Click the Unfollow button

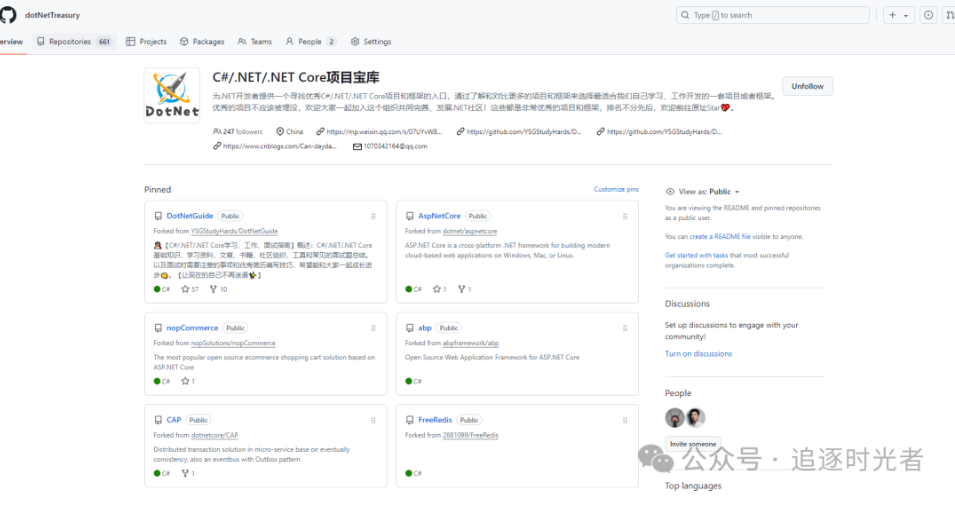tap(807, 86)
